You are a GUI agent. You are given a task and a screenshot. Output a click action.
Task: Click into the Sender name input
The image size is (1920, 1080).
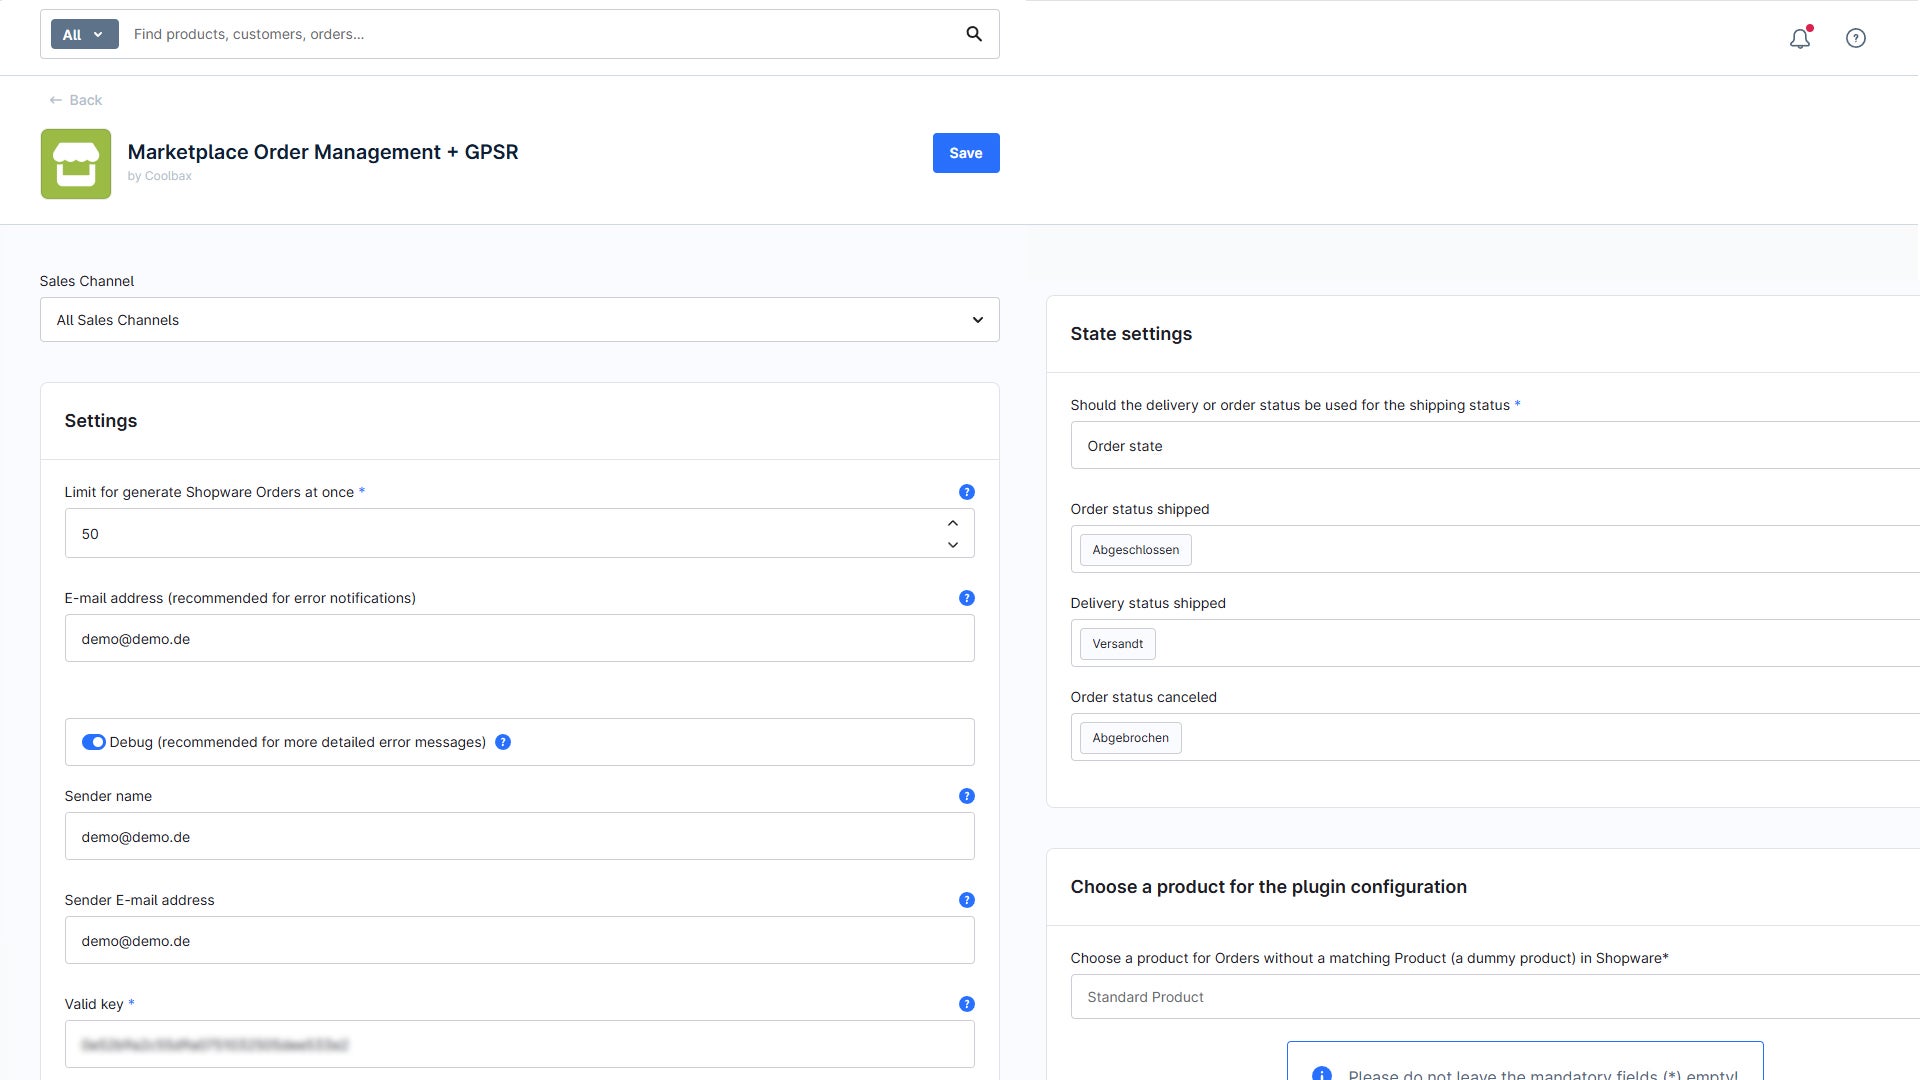pyautogui.click(x=519, y=836)
